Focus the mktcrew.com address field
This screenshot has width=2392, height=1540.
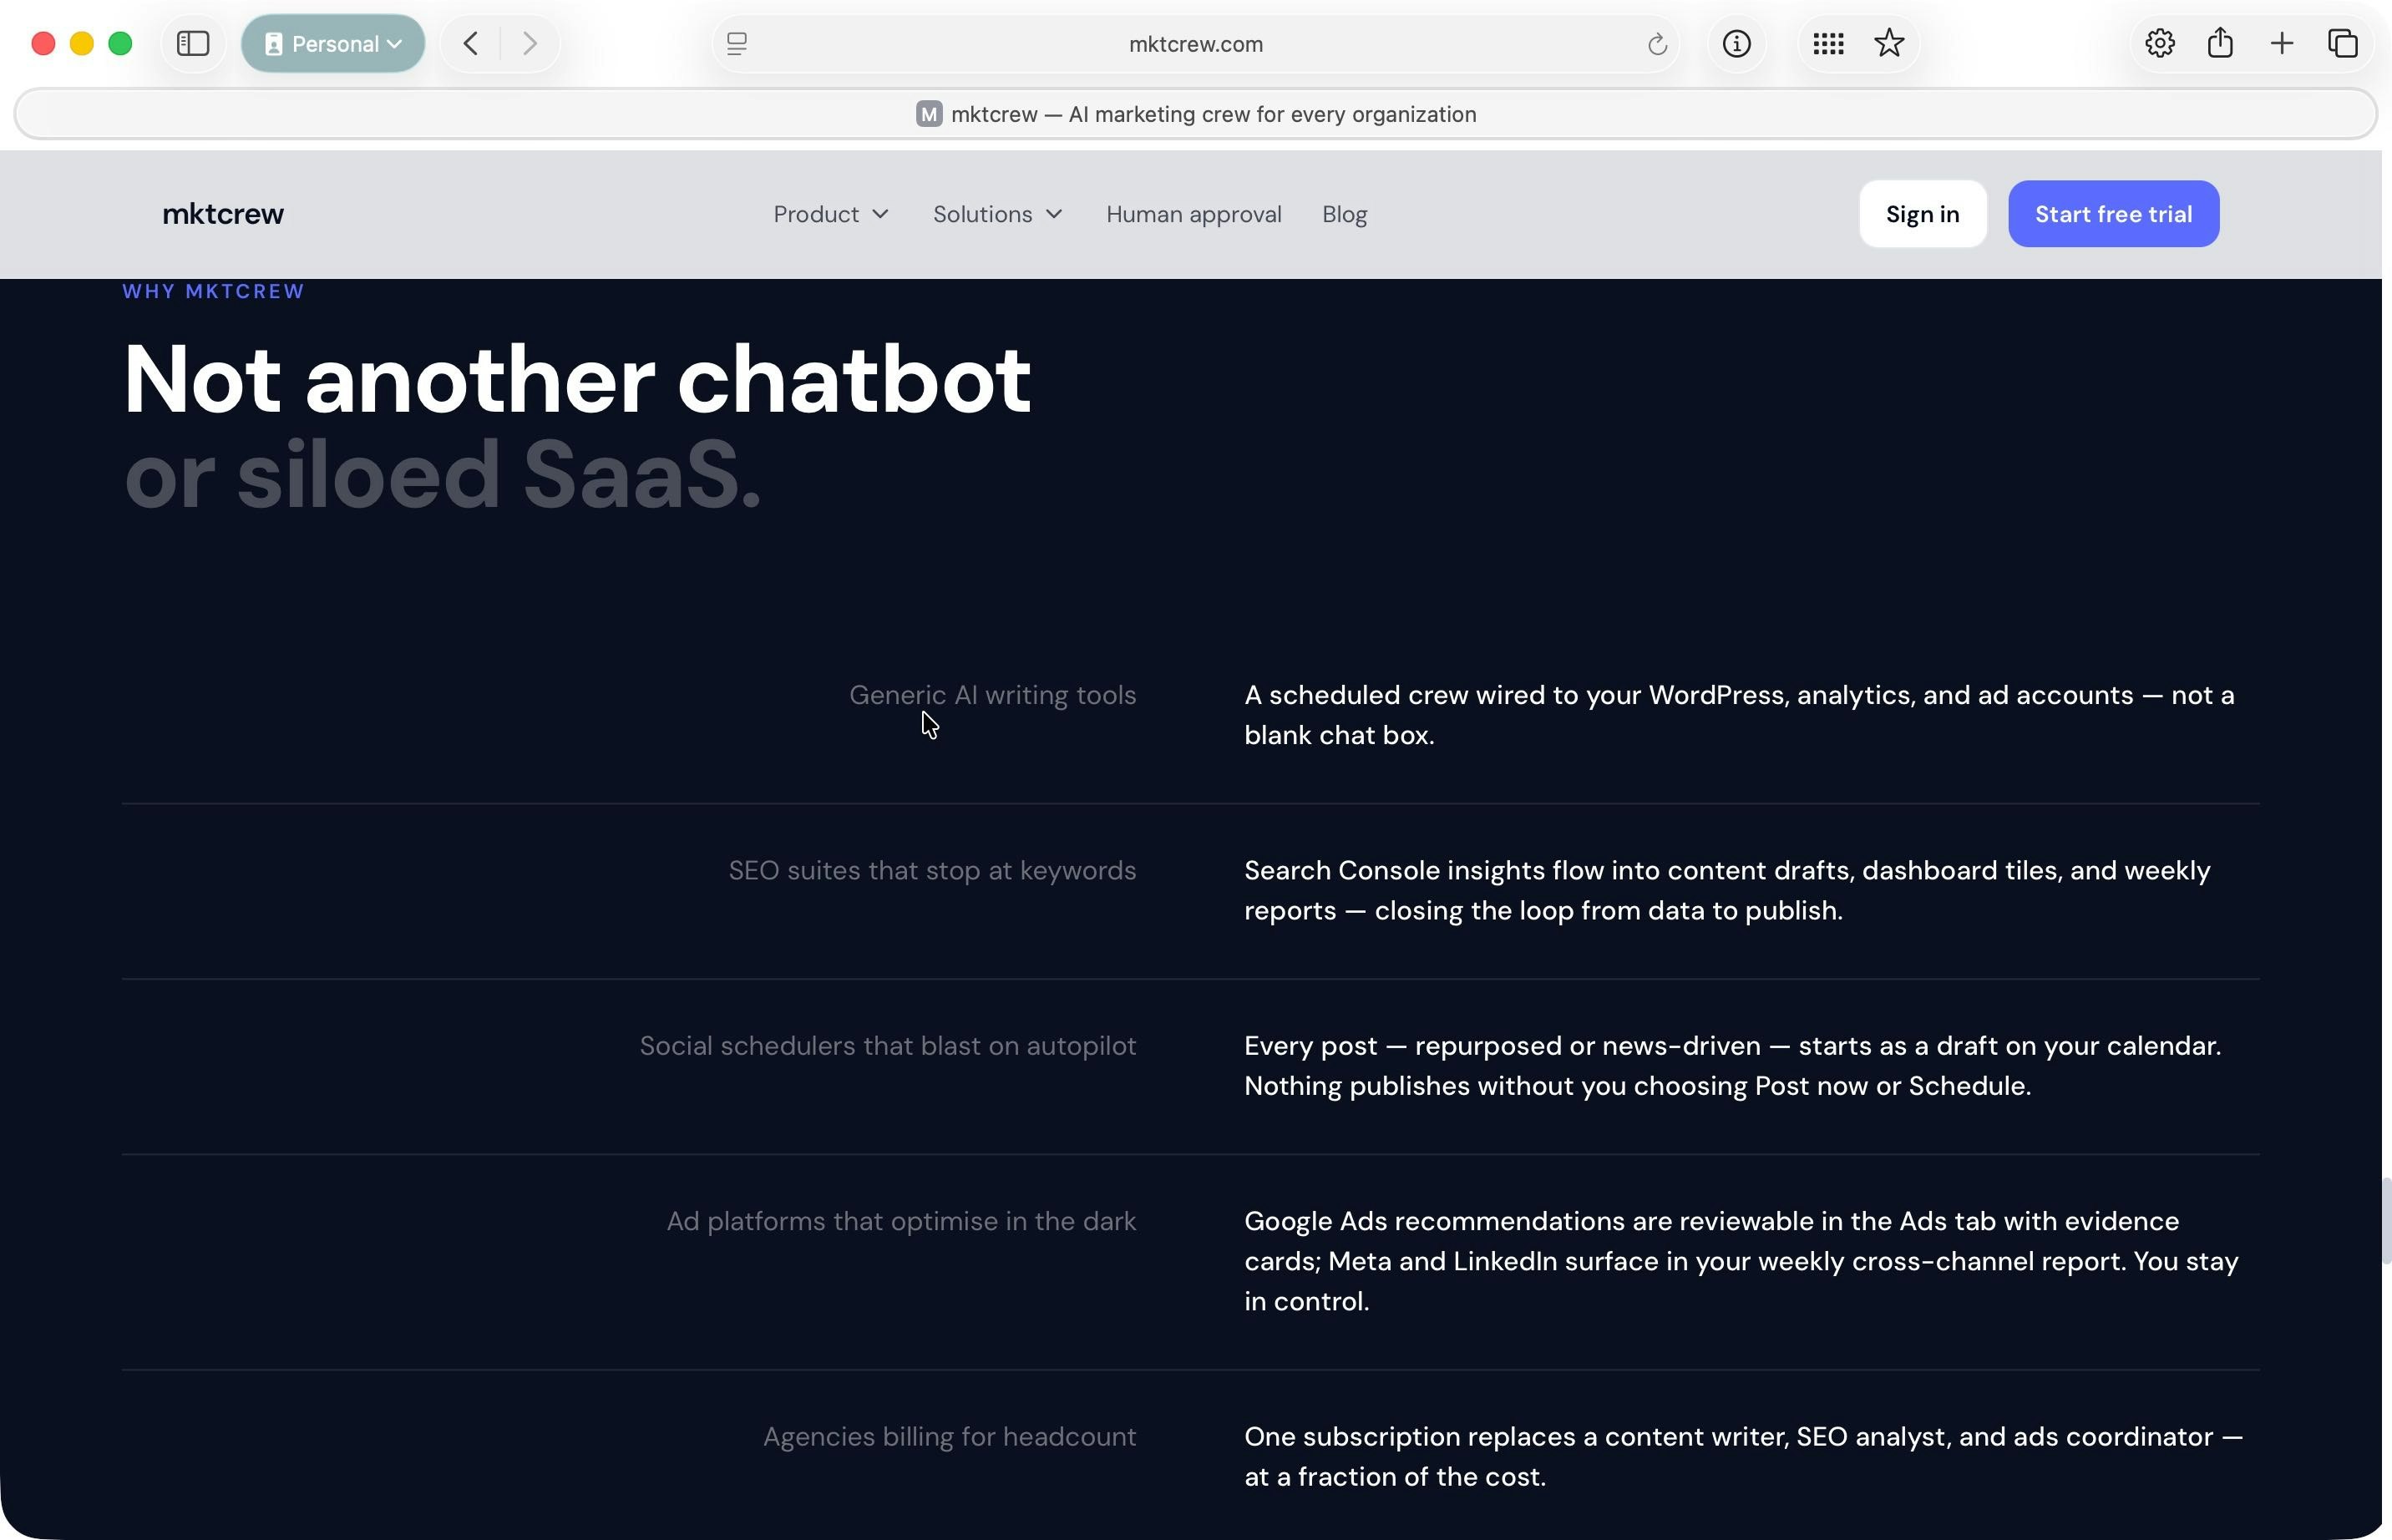point(1195,44)
